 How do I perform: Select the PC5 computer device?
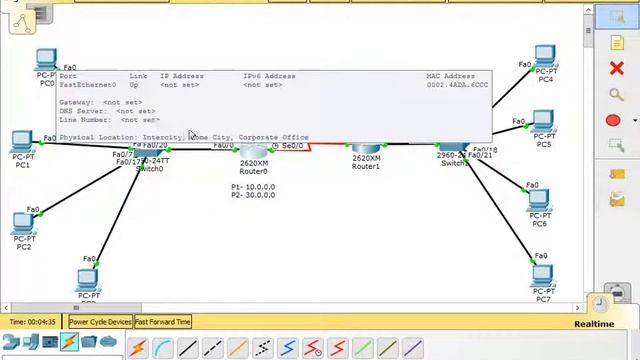(543, 121)
